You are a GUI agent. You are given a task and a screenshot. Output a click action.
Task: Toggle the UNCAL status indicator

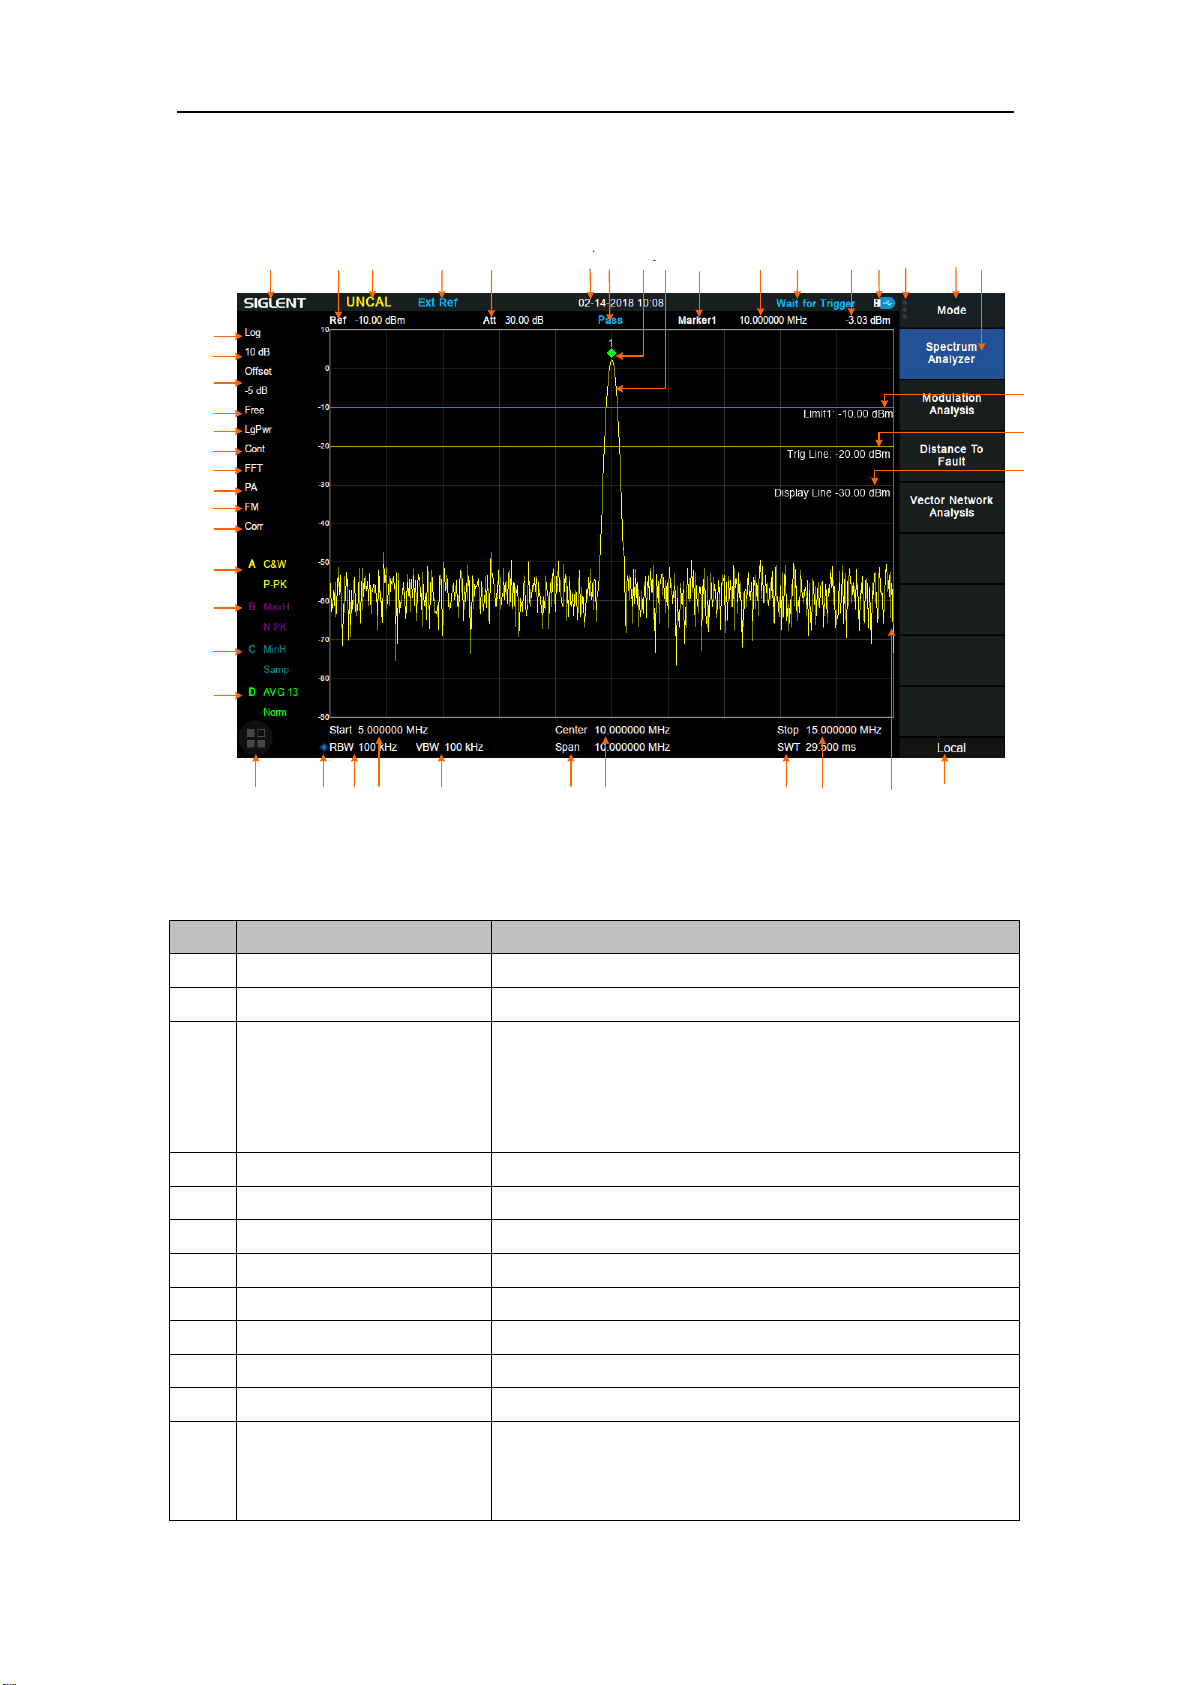[x=369, y=302]
